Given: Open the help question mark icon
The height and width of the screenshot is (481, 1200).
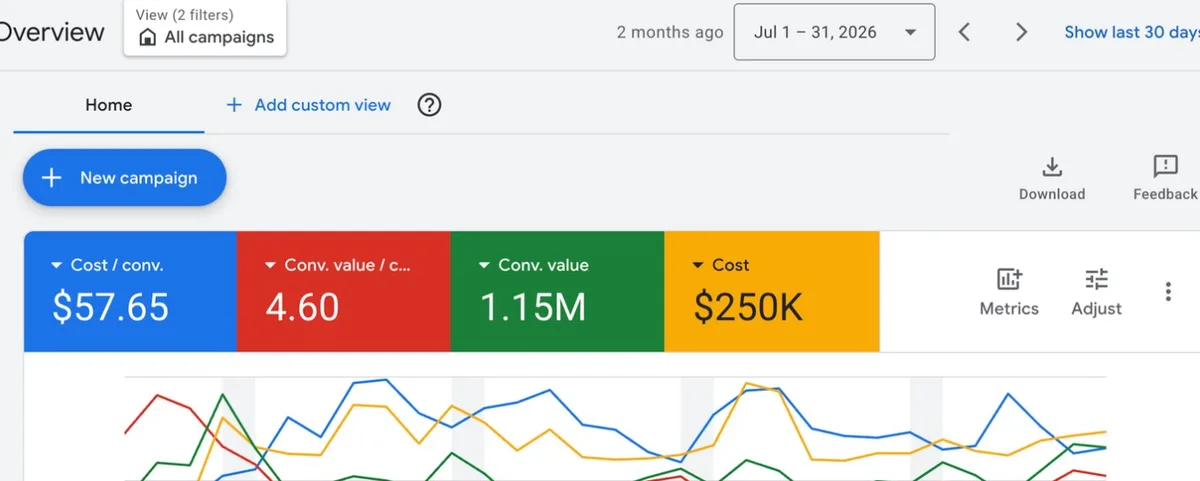Looking at the screenshot, I should [x=430, y=105].
